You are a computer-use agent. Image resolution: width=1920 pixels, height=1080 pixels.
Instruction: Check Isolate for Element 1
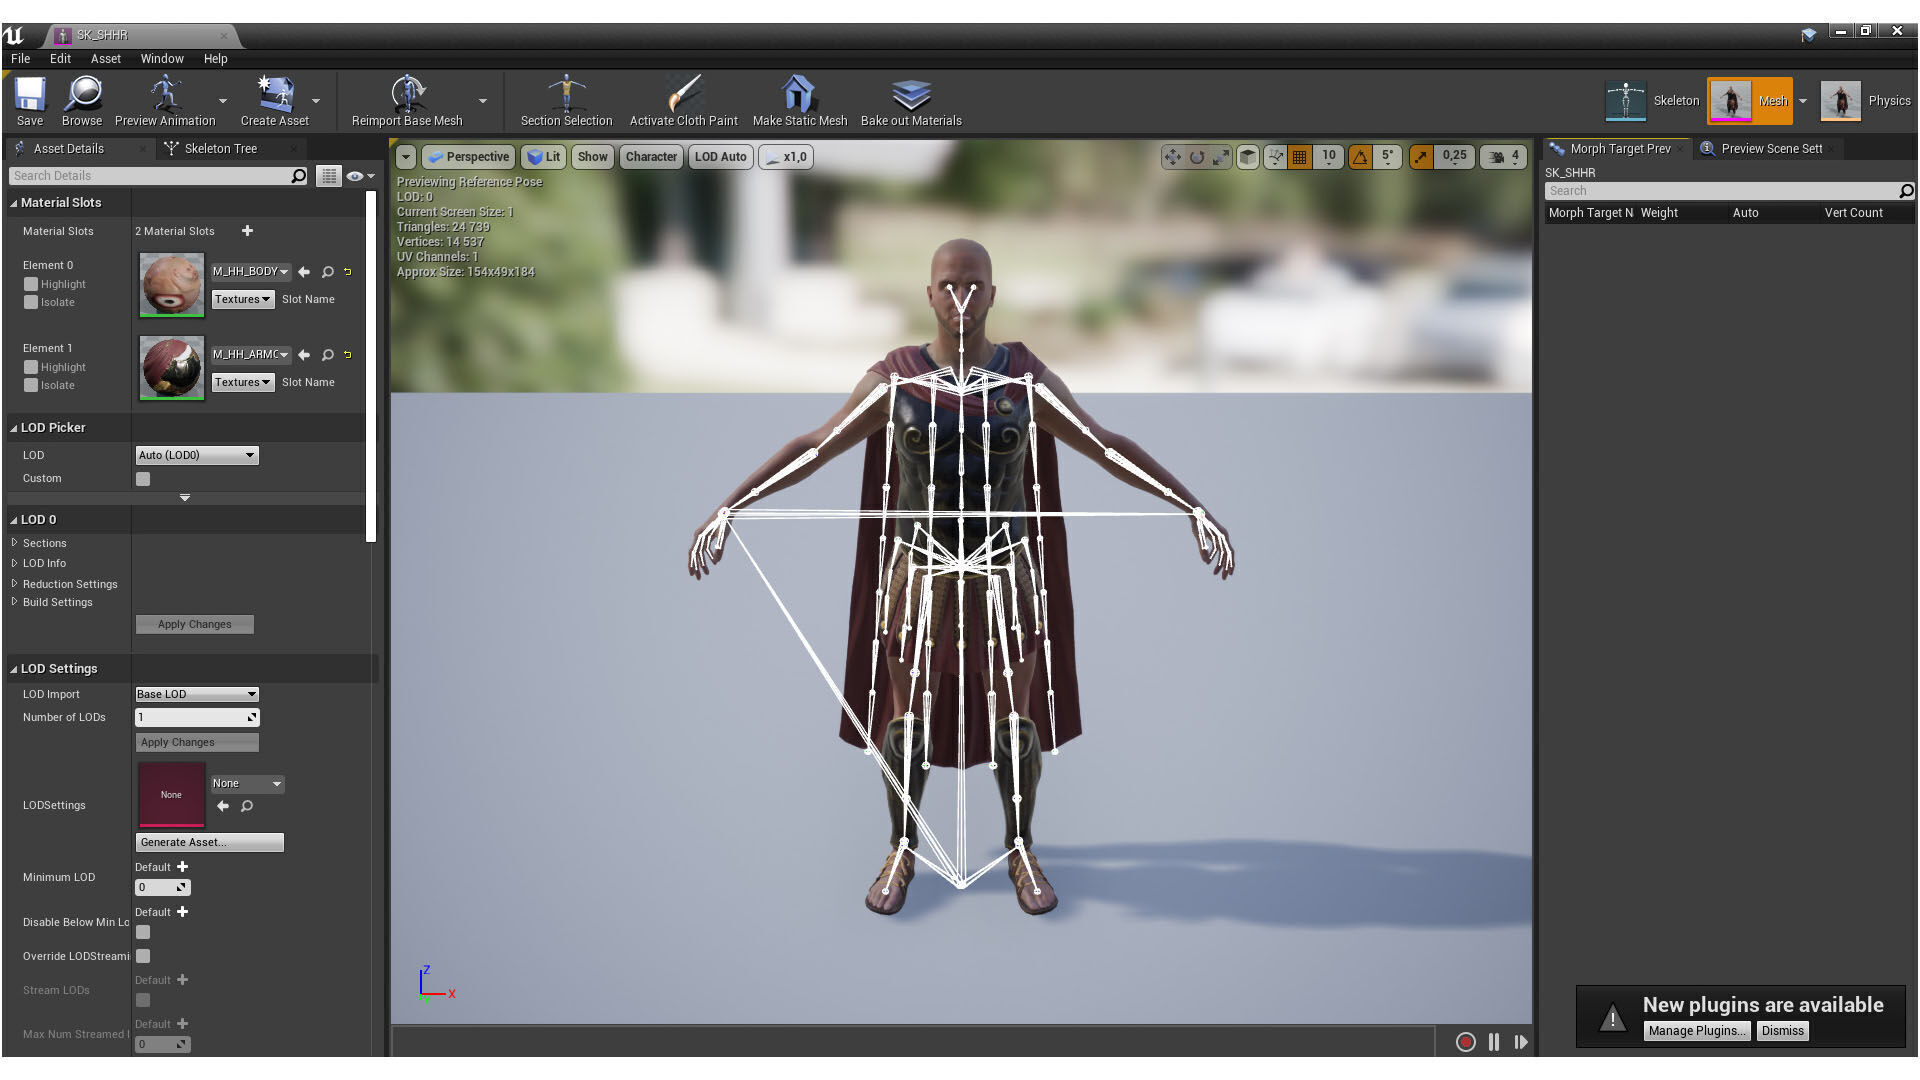[x=31, y=386]
